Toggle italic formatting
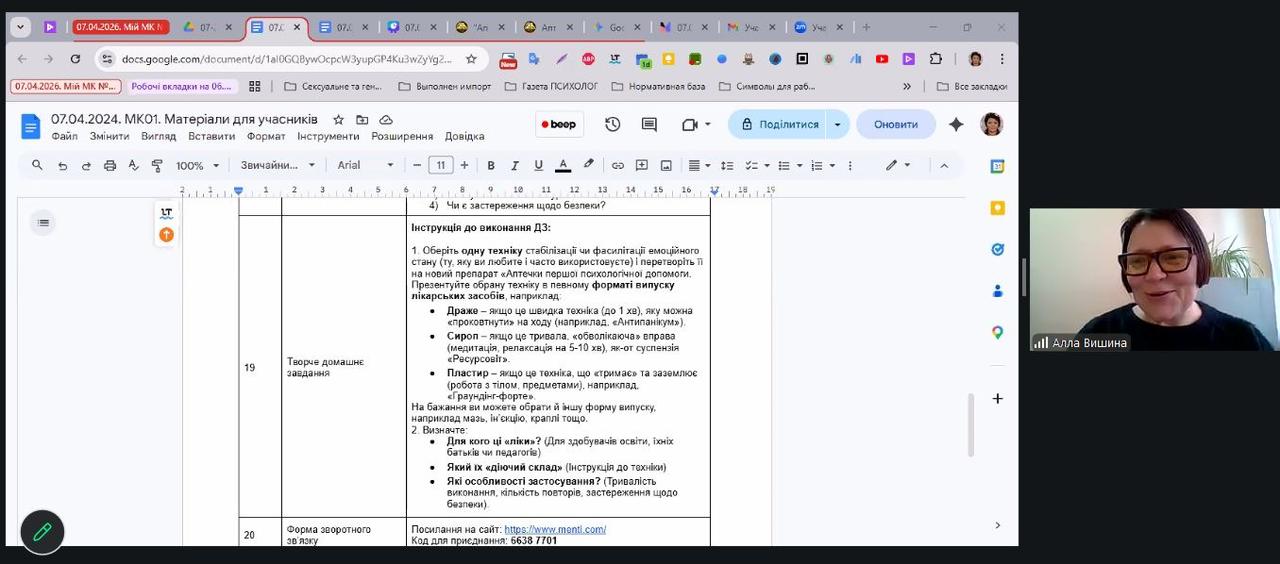1280x564 pixels. [x=515, y=166]
